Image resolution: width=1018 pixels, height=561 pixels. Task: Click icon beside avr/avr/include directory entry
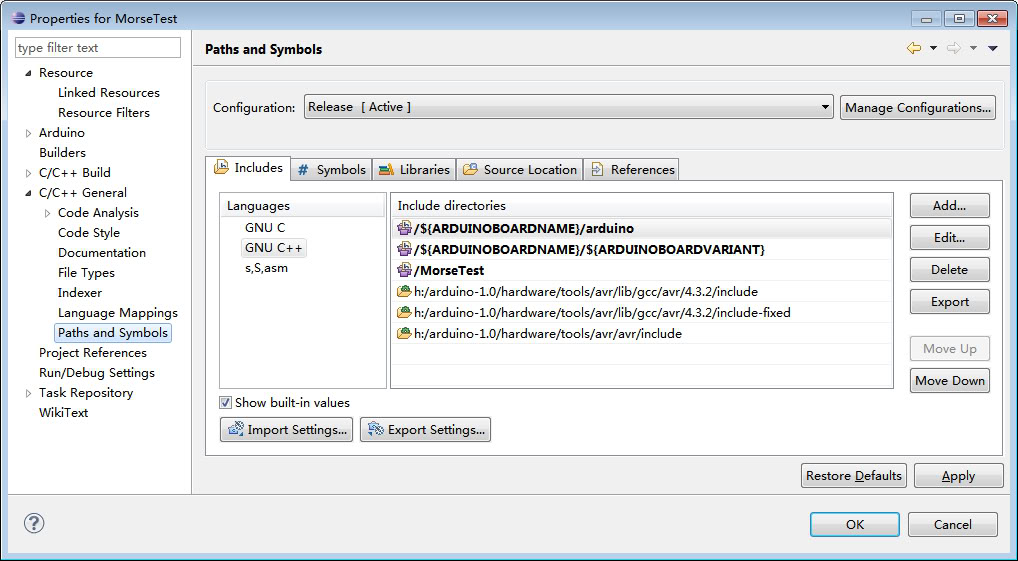coord(404,334)
